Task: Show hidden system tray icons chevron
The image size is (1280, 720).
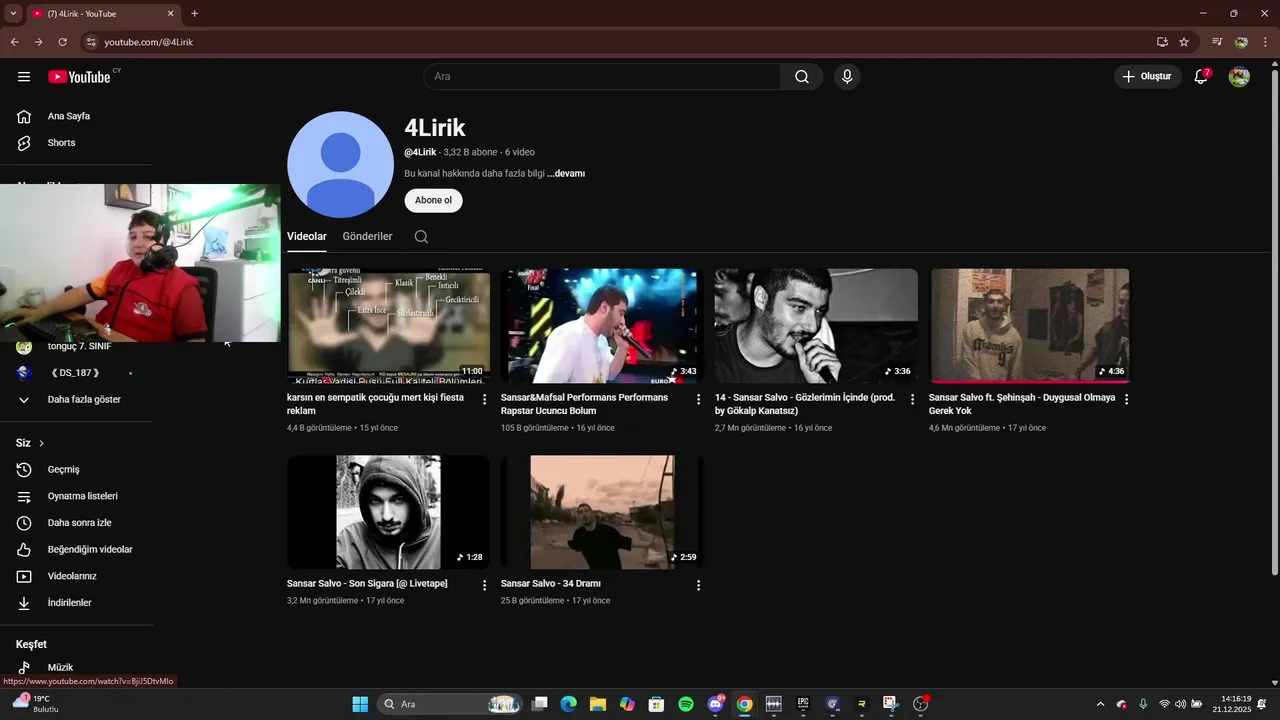Action: [x=1101, y=704]
